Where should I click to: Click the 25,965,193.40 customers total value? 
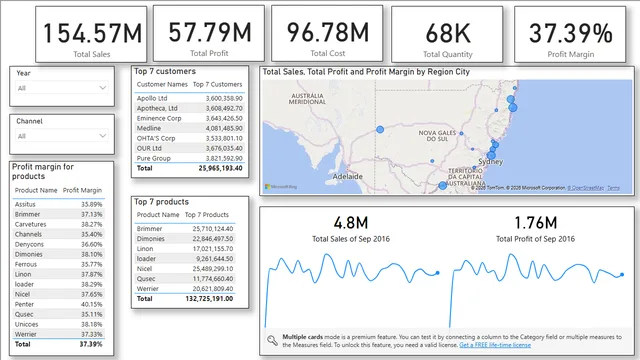pos(220,168)
